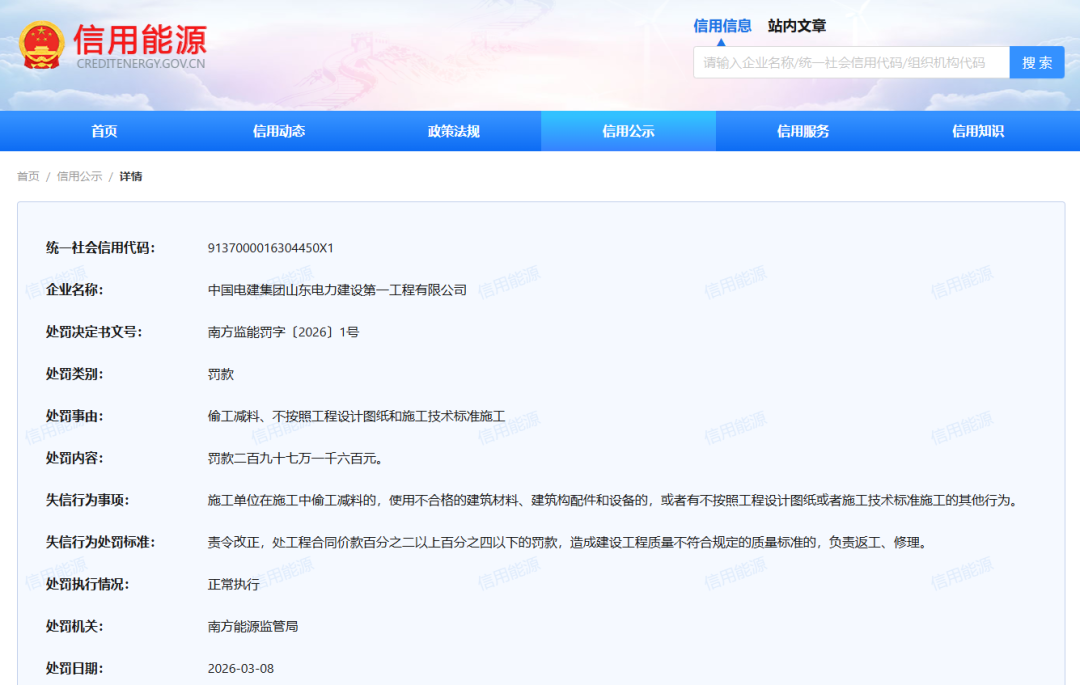Open the 信用服务 navigation menu
The width and height of the screenshot is (1080, 685).
pyautogui.click(x=802, y=130)
